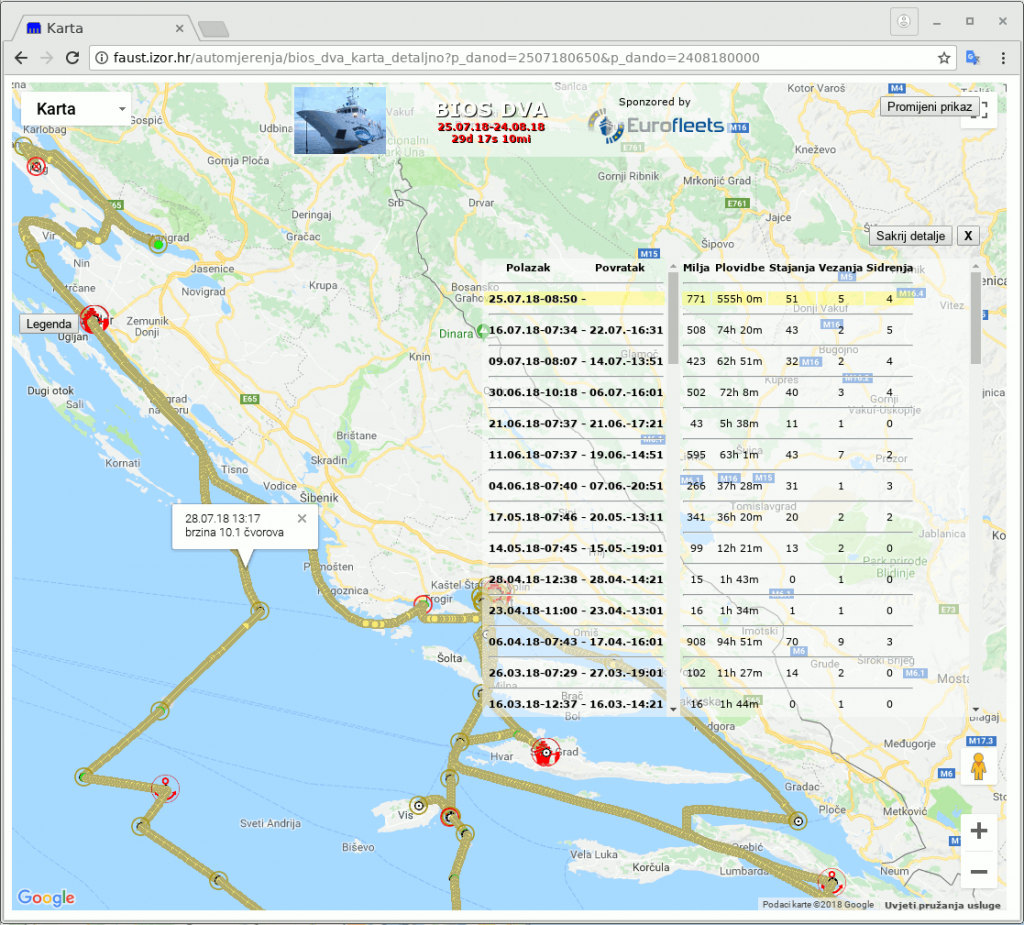This screenshot has height=925, width=1024.
Task: Bookmark this page with star icon
Action: [x=943, y=58]
